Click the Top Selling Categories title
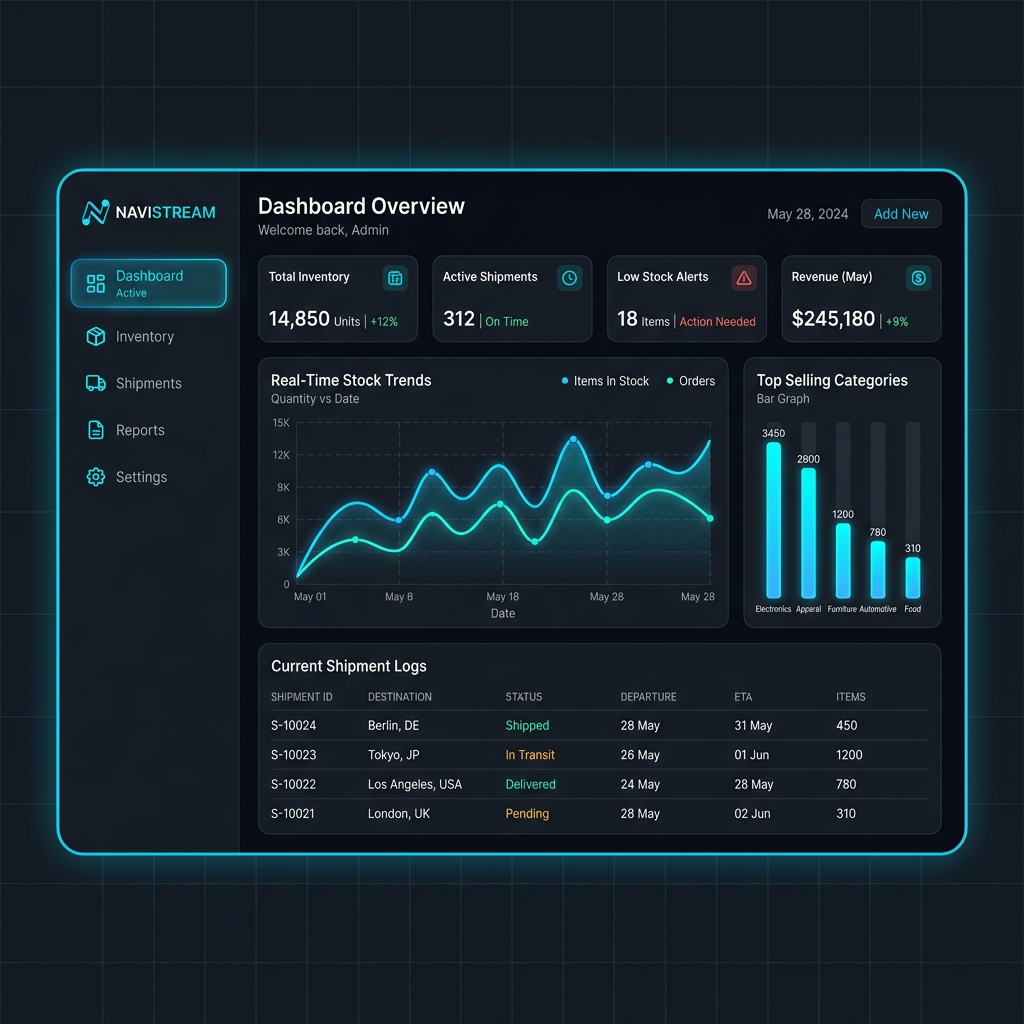Viewport: 1024px width, 1024px height. pyautogui.click(x=832, y=380)
